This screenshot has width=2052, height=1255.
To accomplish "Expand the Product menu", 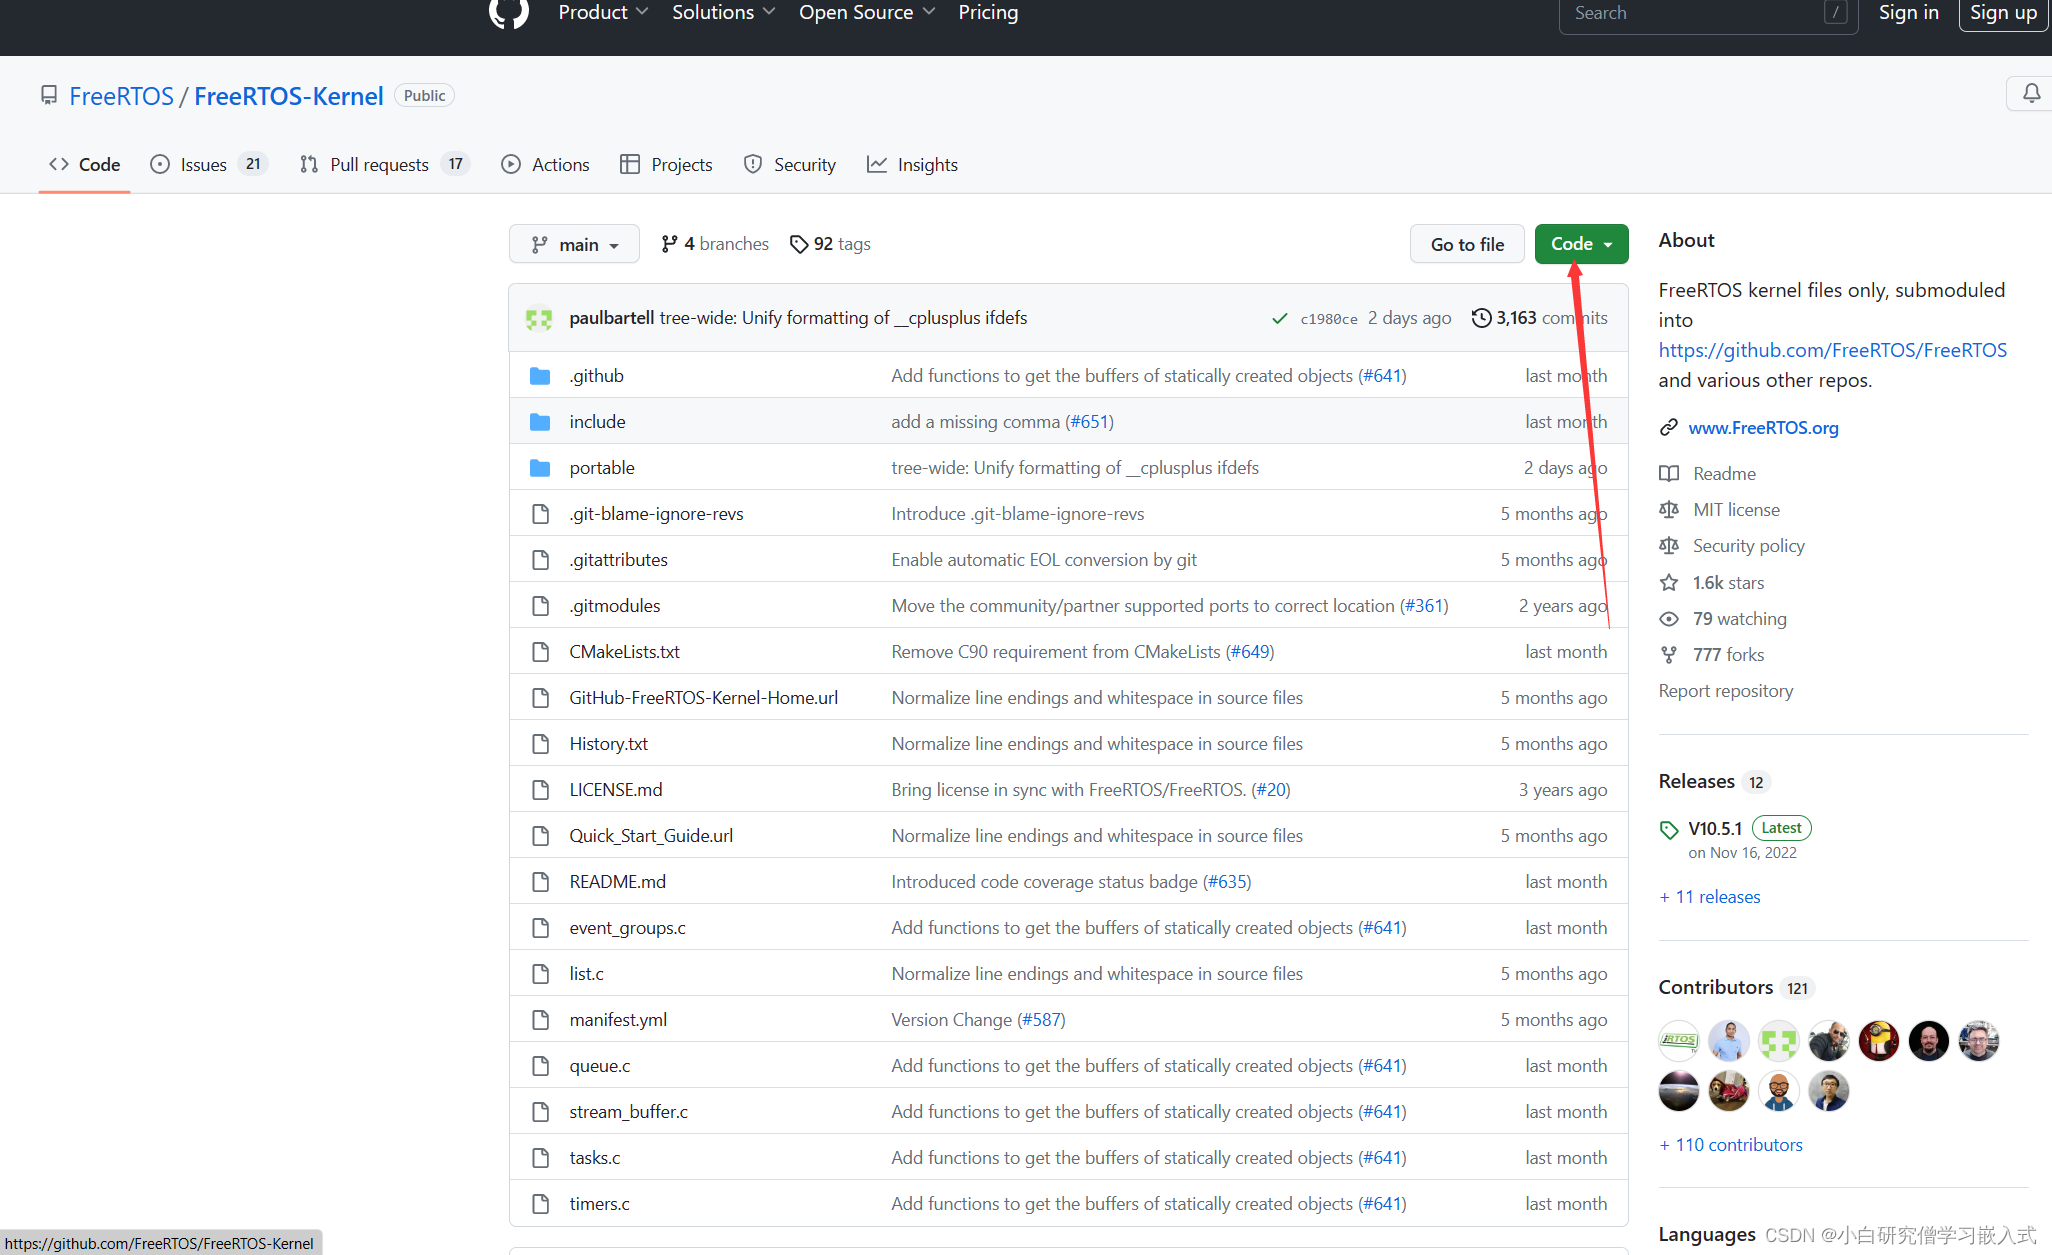I will [x=603, y=13].
